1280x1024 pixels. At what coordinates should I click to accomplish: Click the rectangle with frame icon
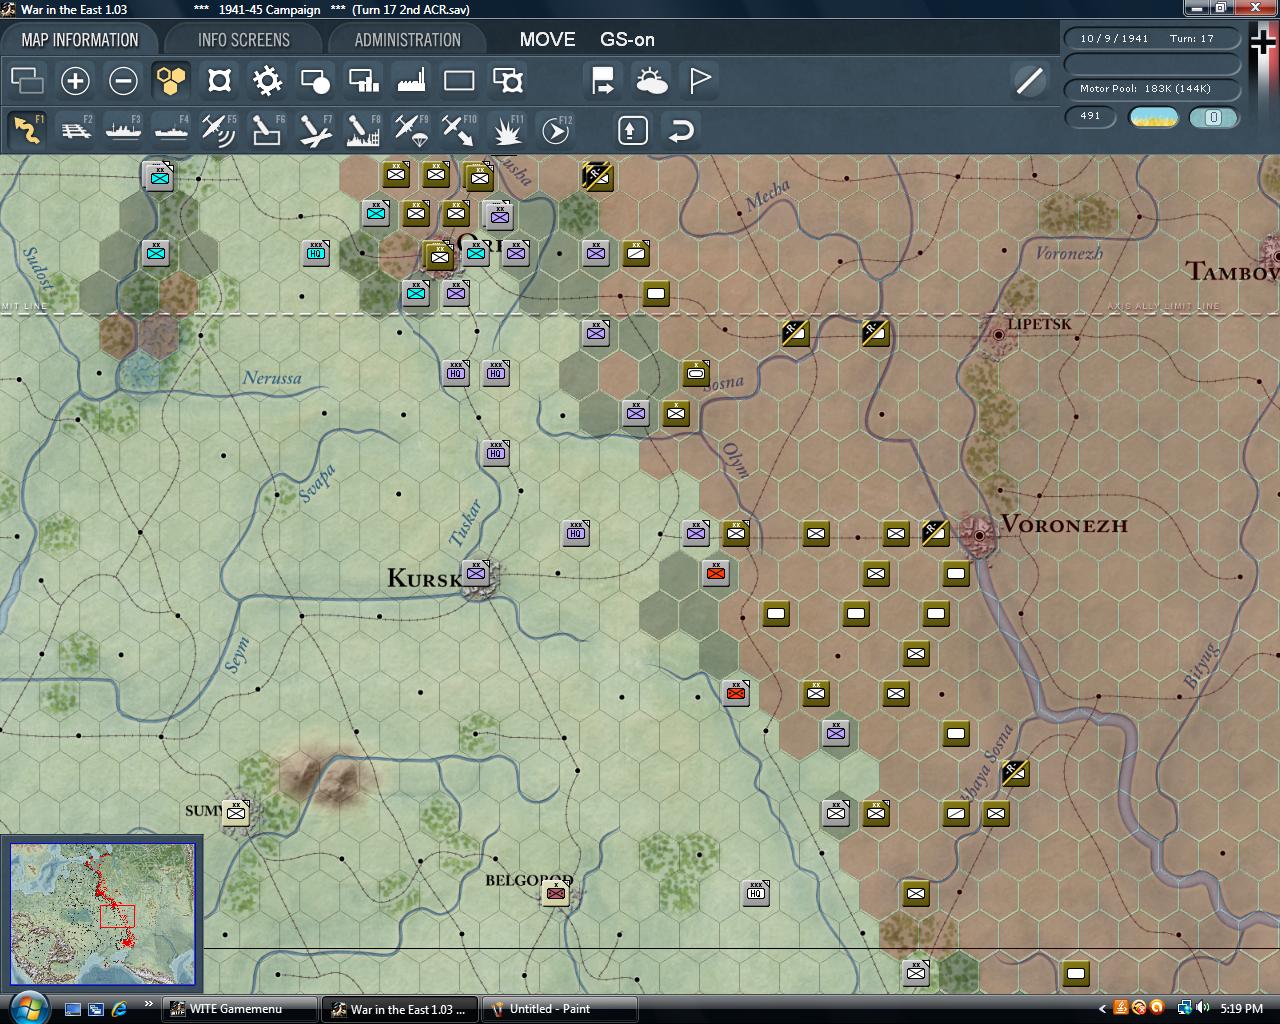(x=507, y=80)
